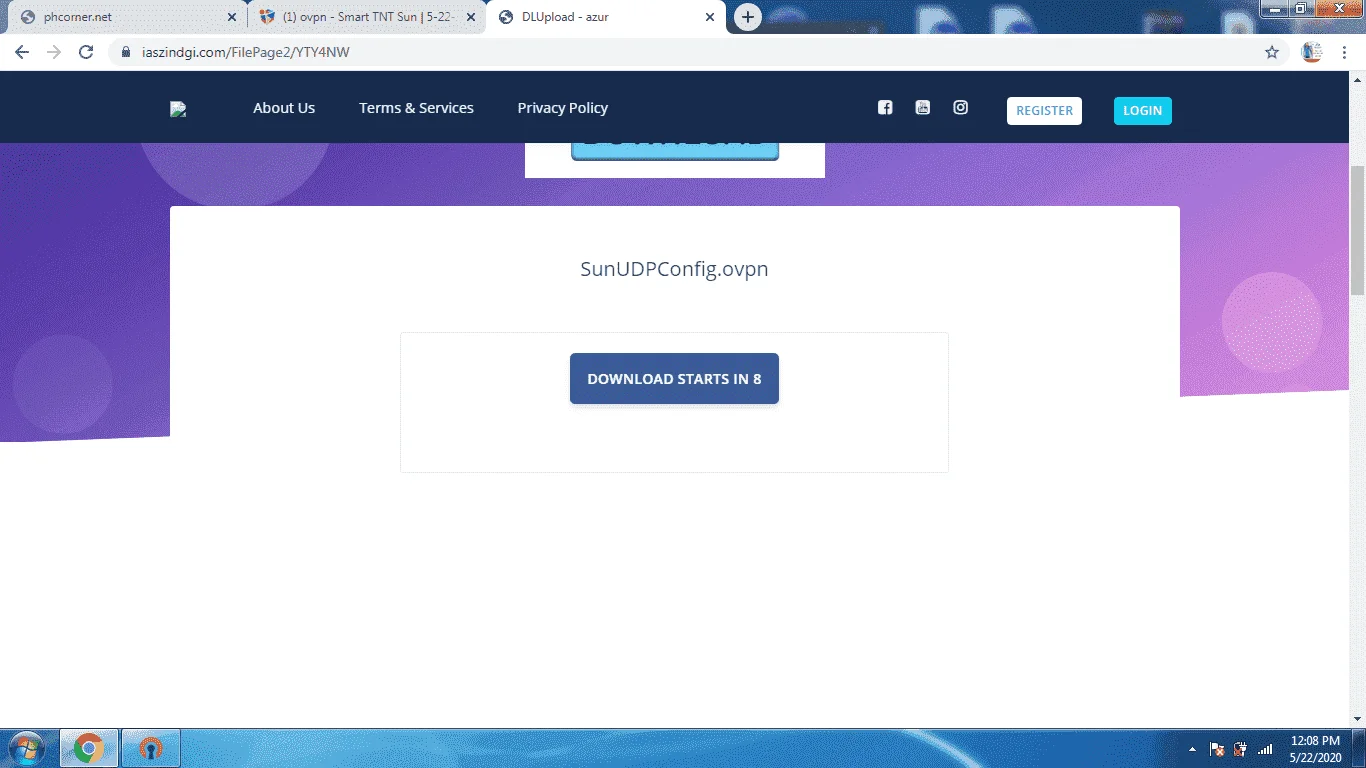Visit the site's Instagram page icon

(961, 108)
